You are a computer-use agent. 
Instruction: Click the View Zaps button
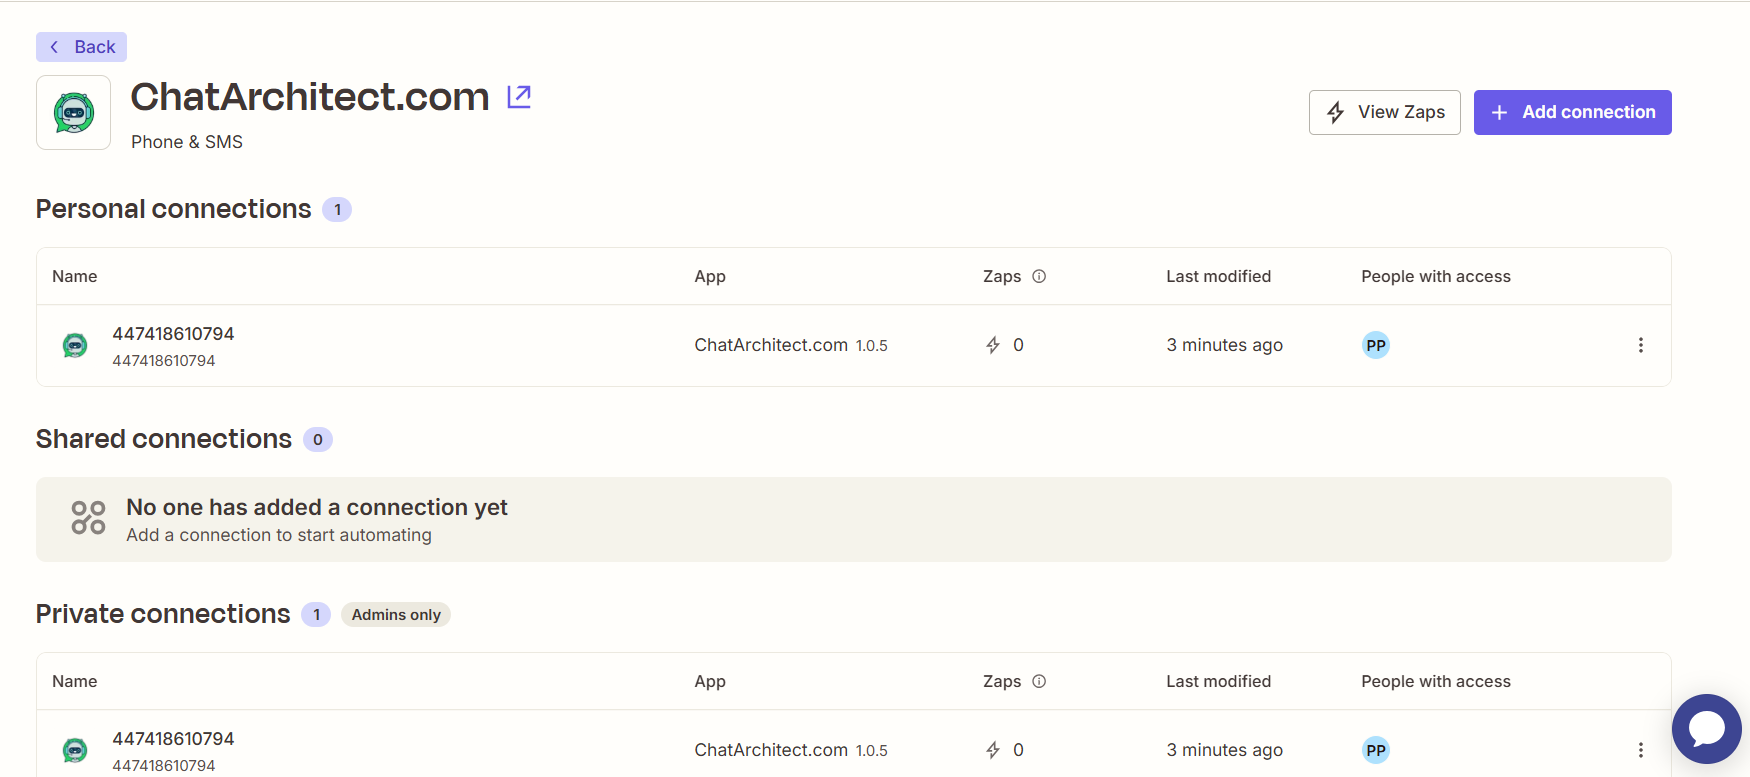tap(1384, 113)
